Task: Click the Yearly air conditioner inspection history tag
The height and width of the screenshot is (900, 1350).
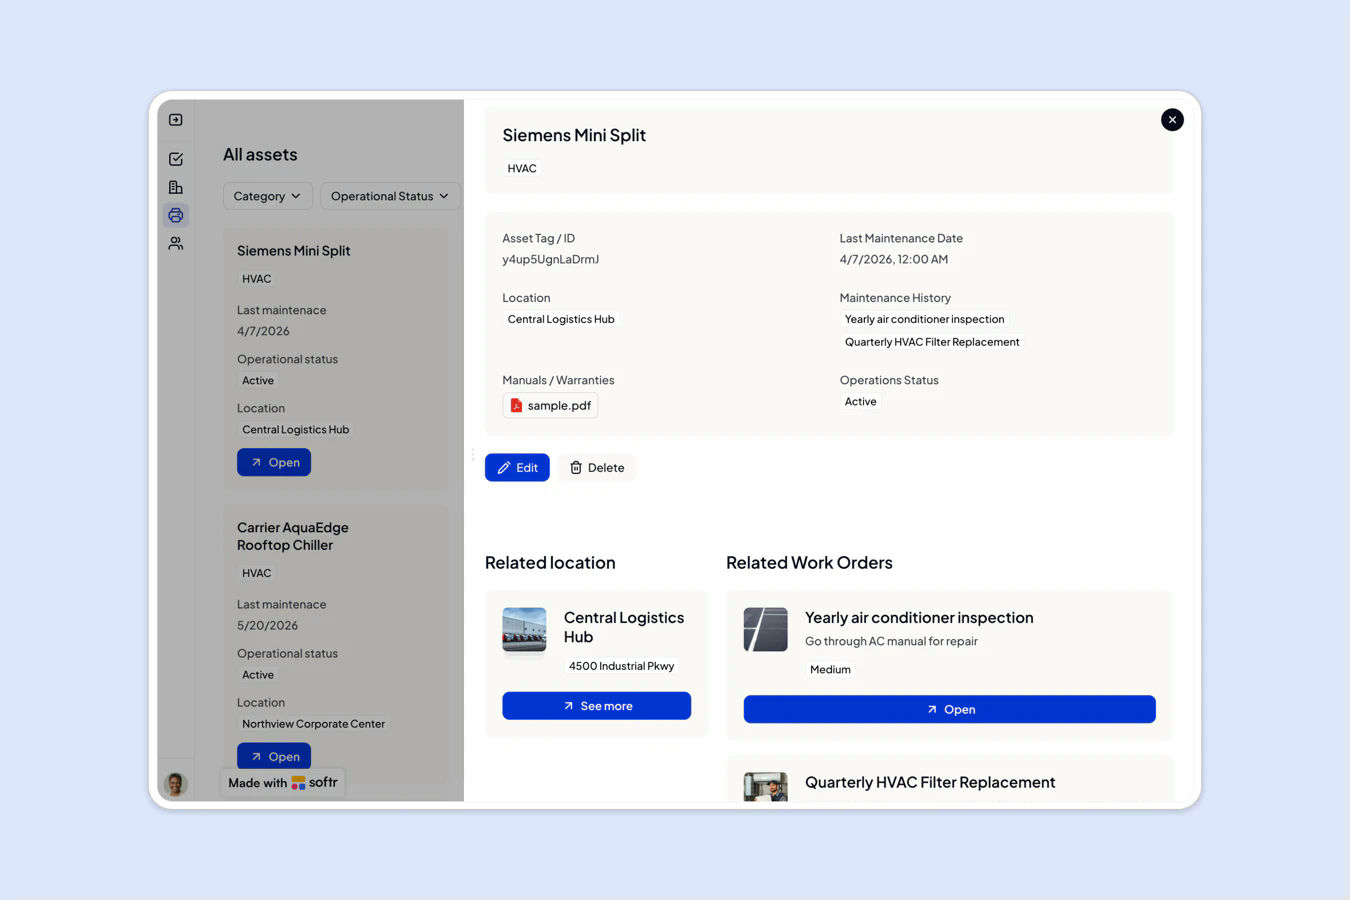Action: point(924,319)
